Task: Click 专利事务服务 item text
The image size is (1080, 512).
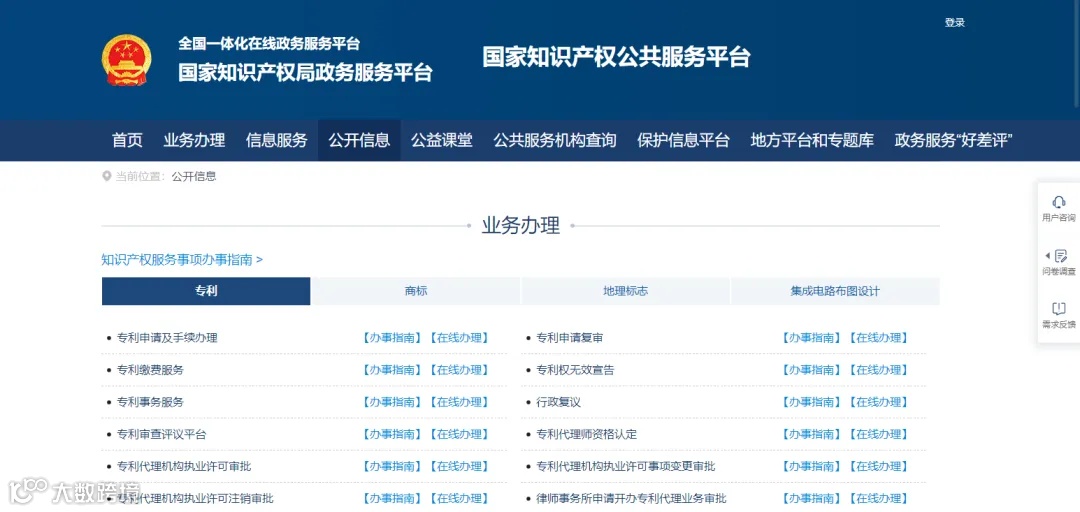Action: click(151, 402)
